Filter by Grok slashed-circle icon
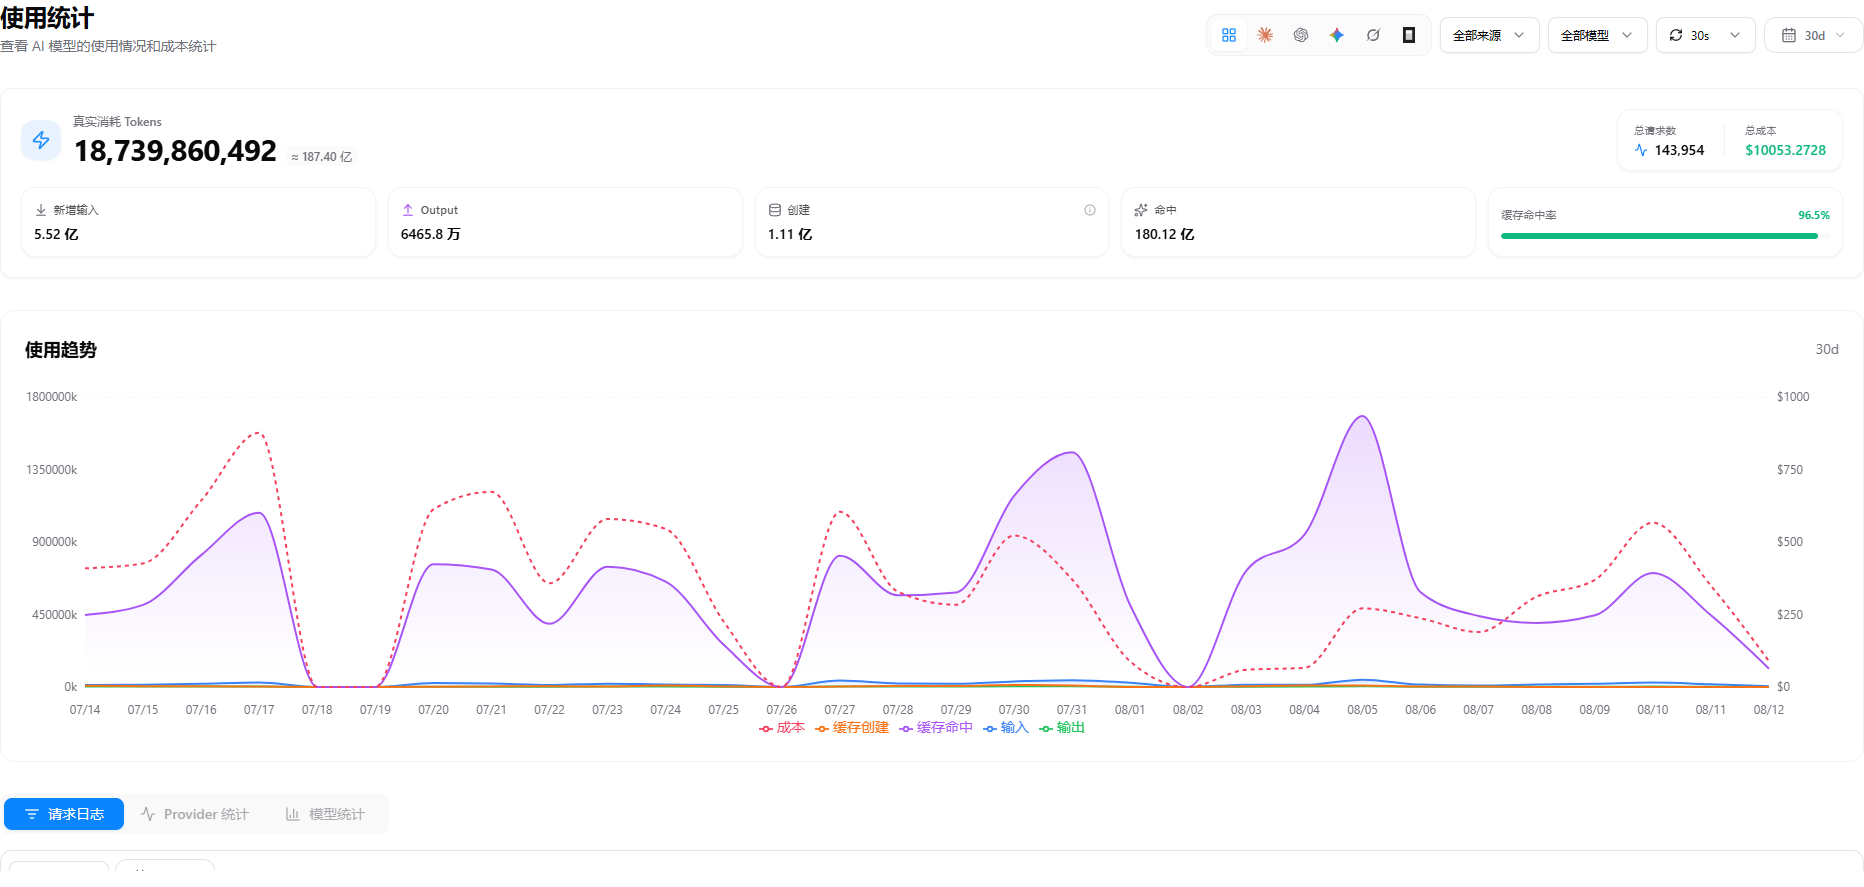Screen dimensions: 1864x887 pyautogui.click(x=1373, y=35)
